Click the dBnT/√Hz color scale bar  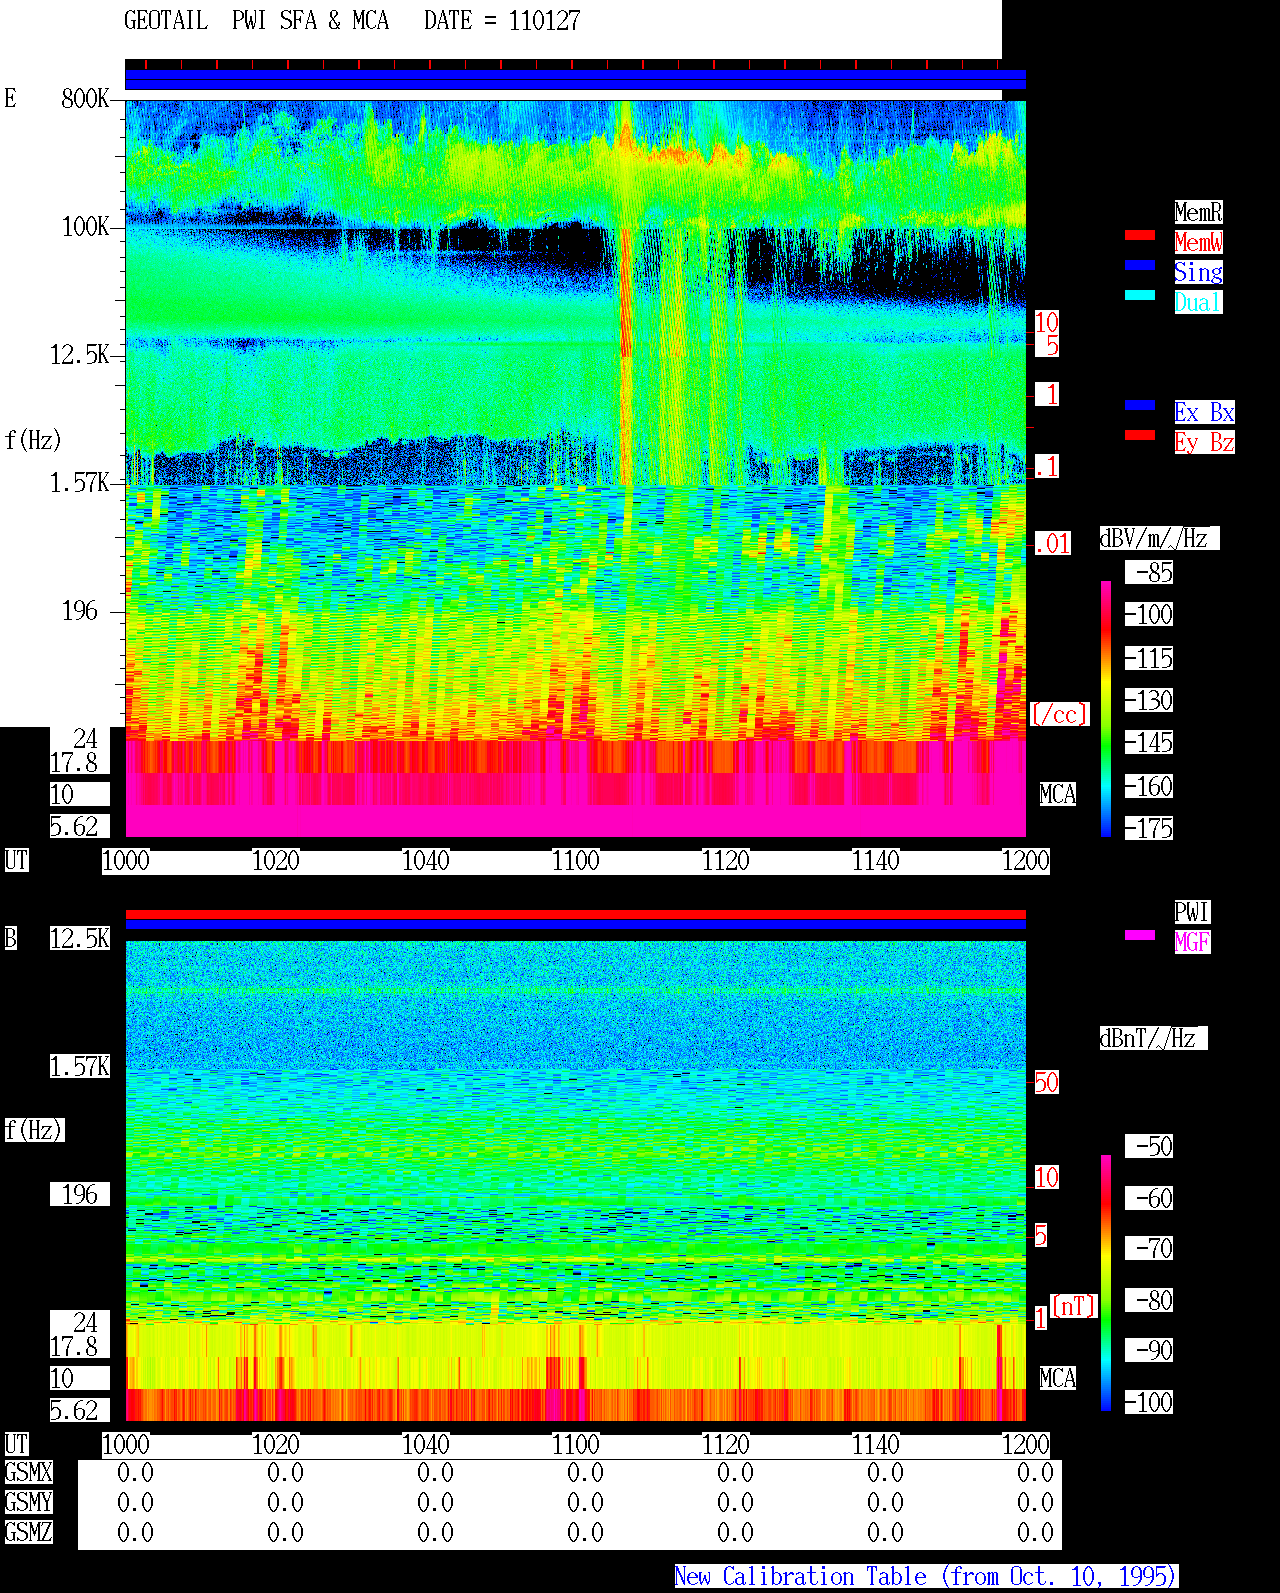pos(1106,1283)
